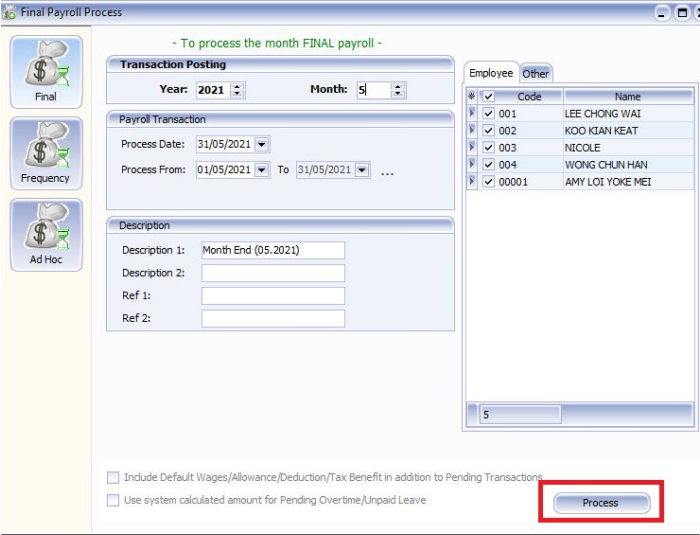Click the Year spinner arrows
The width and height of the screenshot is (700, 535).
237,90
